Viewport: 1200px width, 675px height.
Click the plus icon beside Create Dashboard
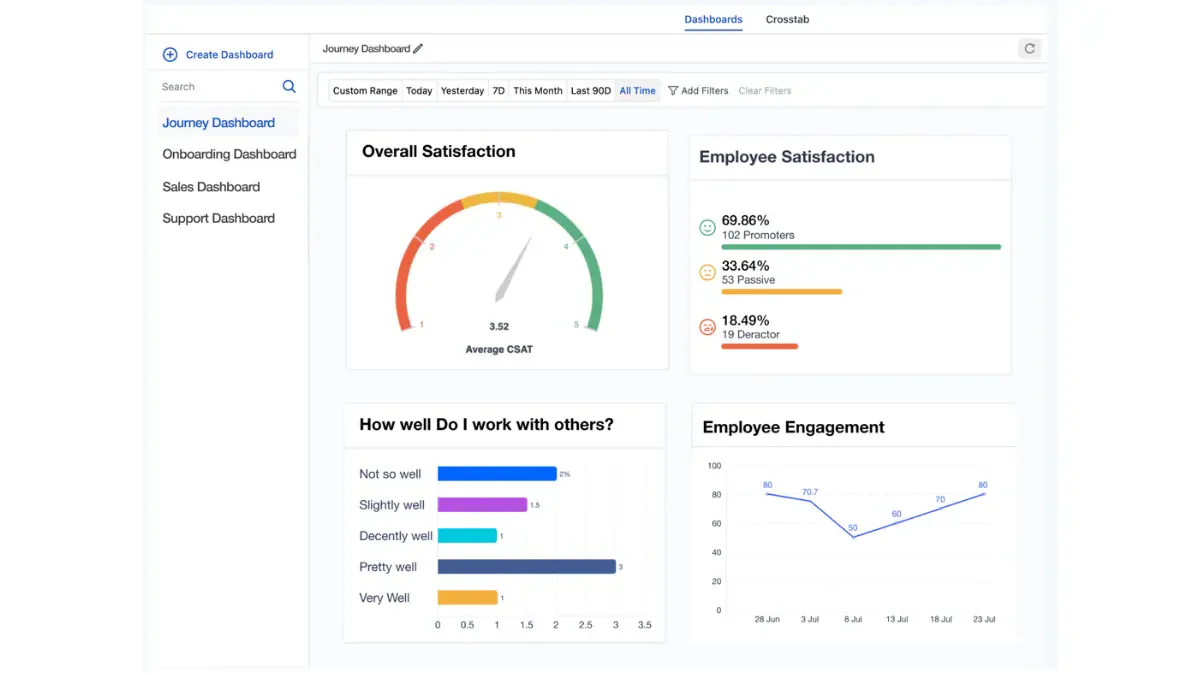tap(170, 55)
